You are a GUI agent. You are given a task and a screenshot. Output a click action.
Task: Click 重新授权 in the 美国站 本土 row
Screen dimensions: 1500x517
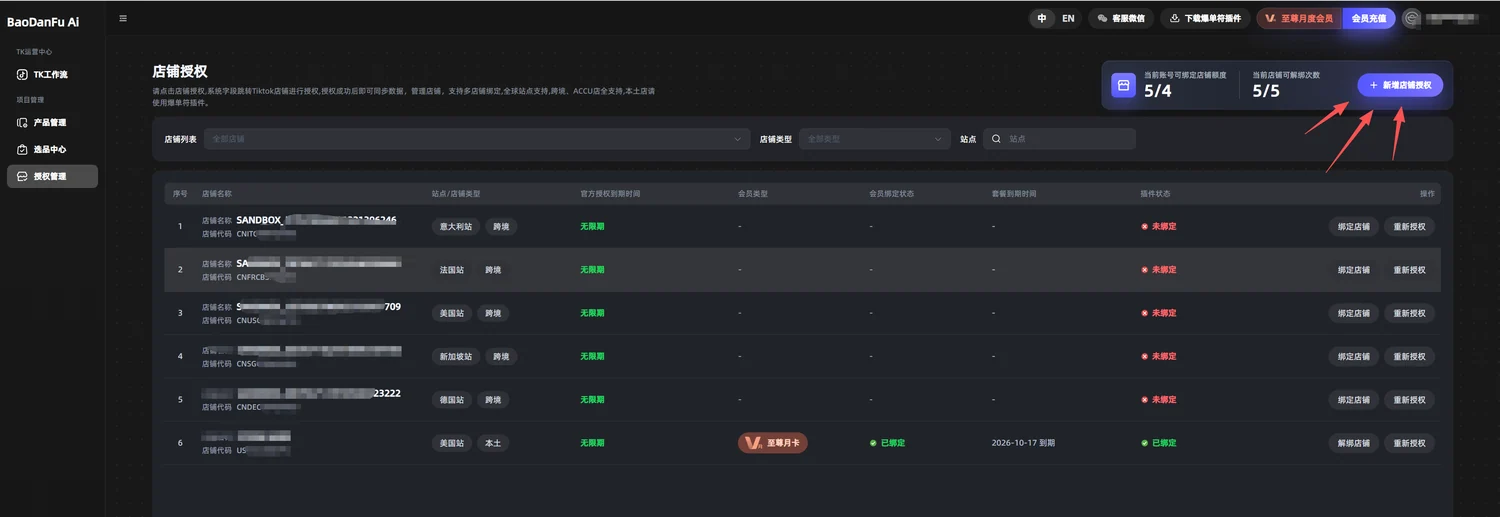(1410, 443)
